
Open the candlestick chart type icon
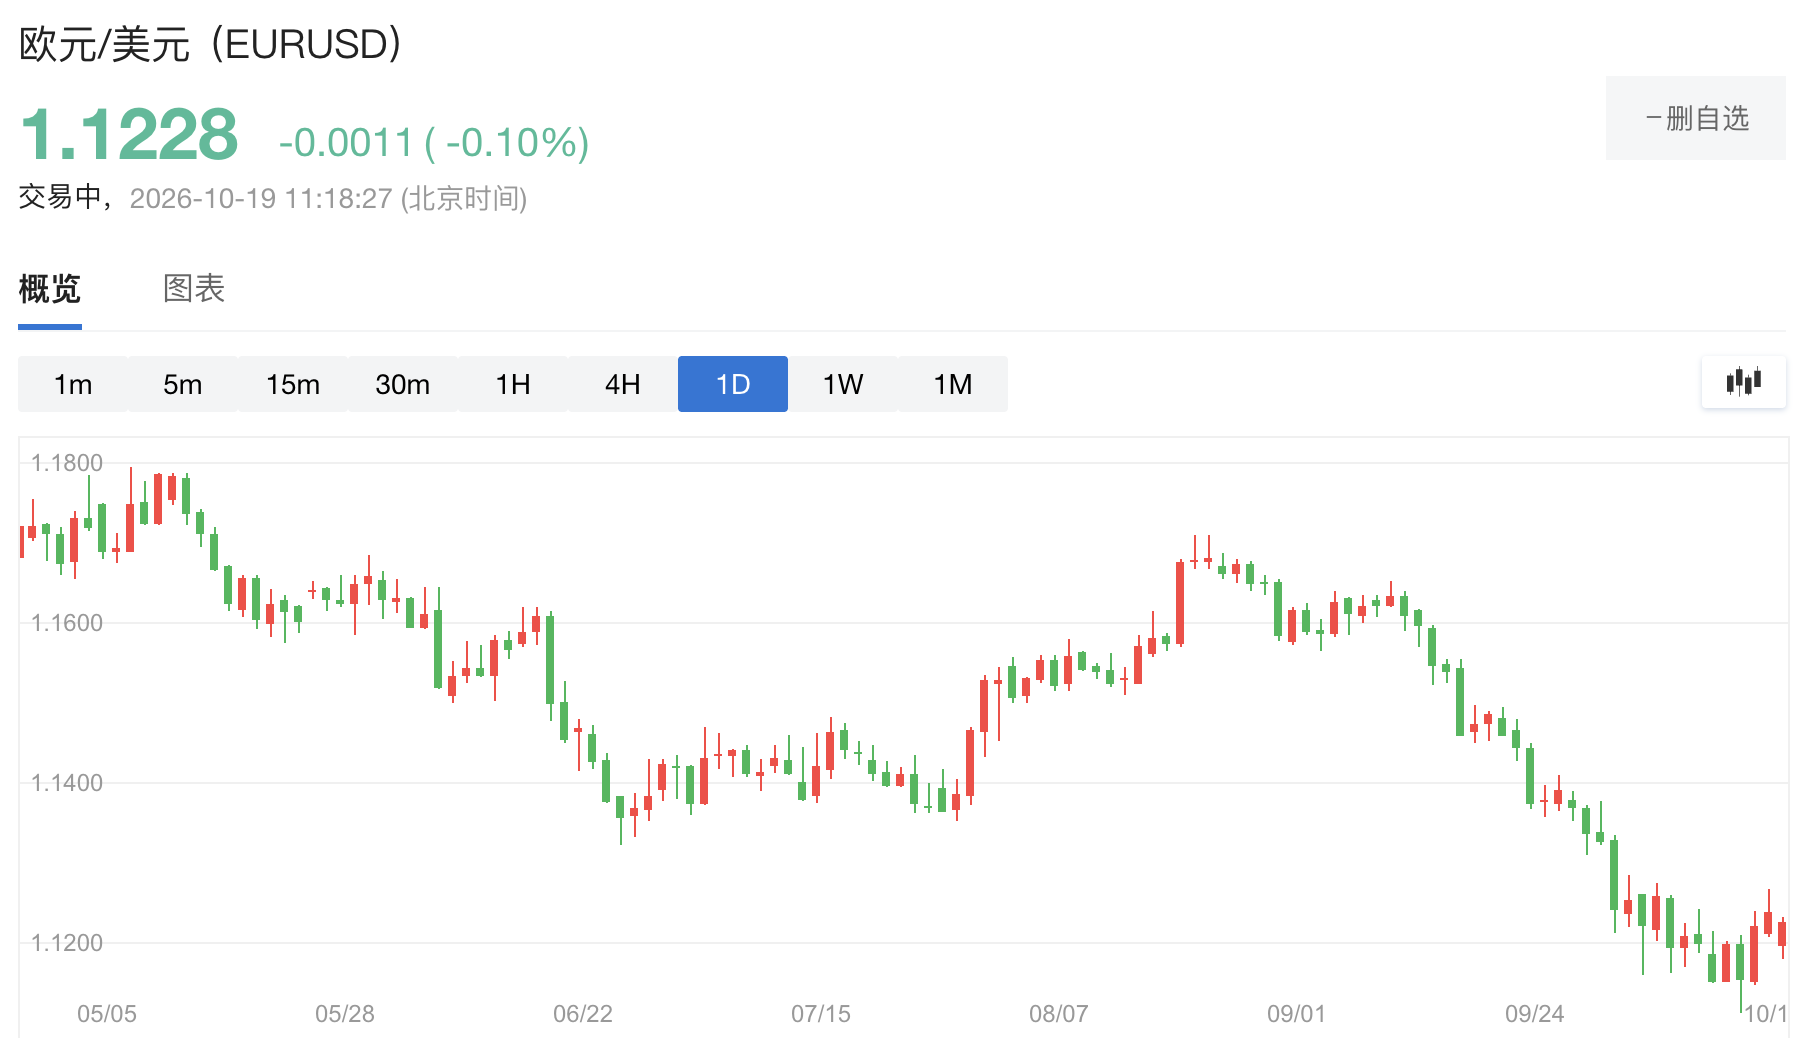(1743, 382)
